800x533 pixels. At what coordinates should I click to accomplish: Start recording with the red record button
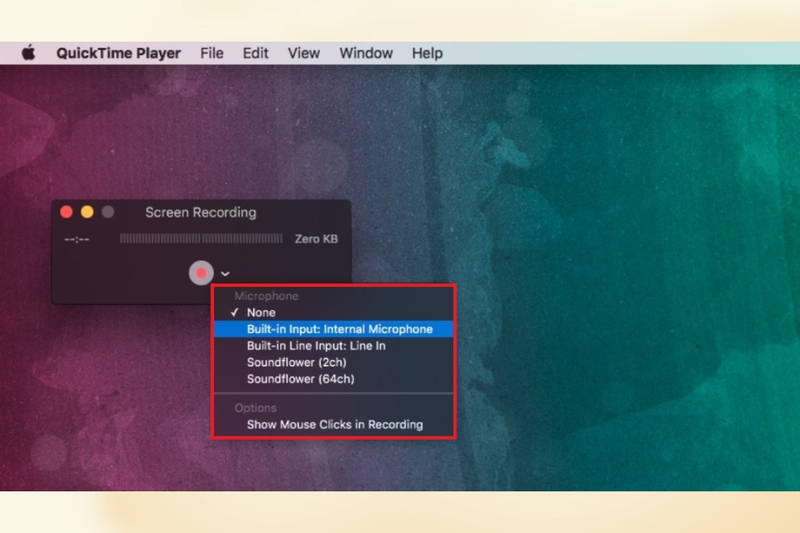[201, 273]
